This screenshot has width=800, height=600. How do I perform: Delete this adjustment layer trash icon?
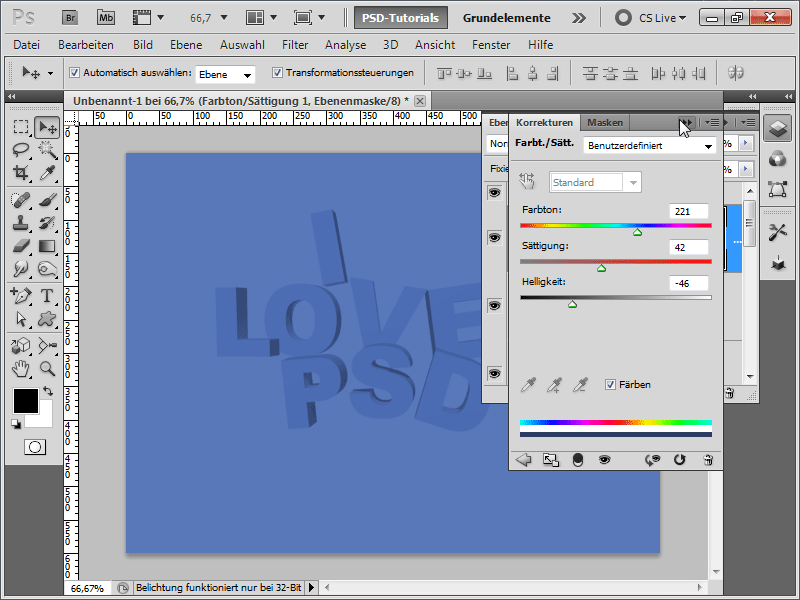[708, 460]
